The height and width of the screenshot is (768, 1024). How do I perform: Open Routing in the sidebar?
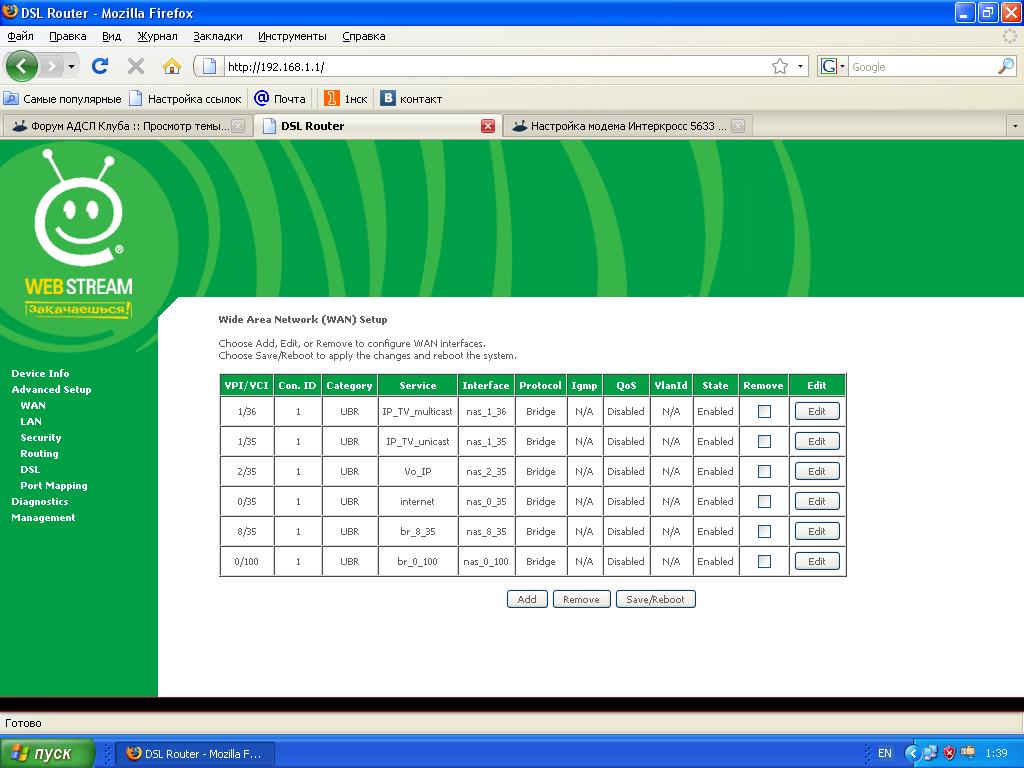pos(39,453)
